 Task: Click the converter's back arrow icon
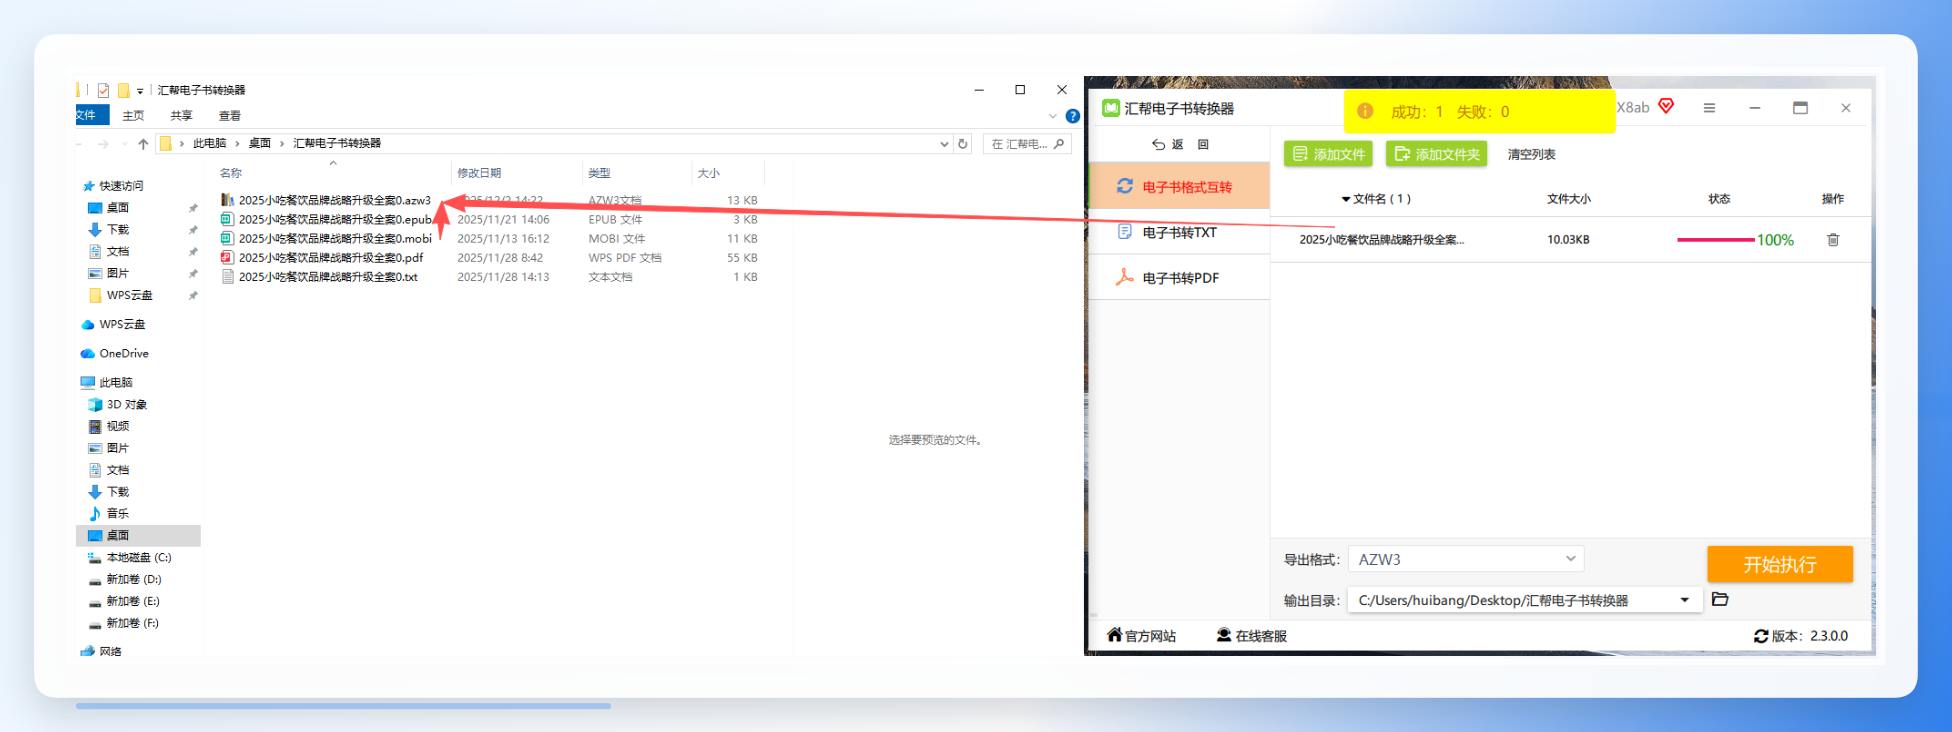1158,145
